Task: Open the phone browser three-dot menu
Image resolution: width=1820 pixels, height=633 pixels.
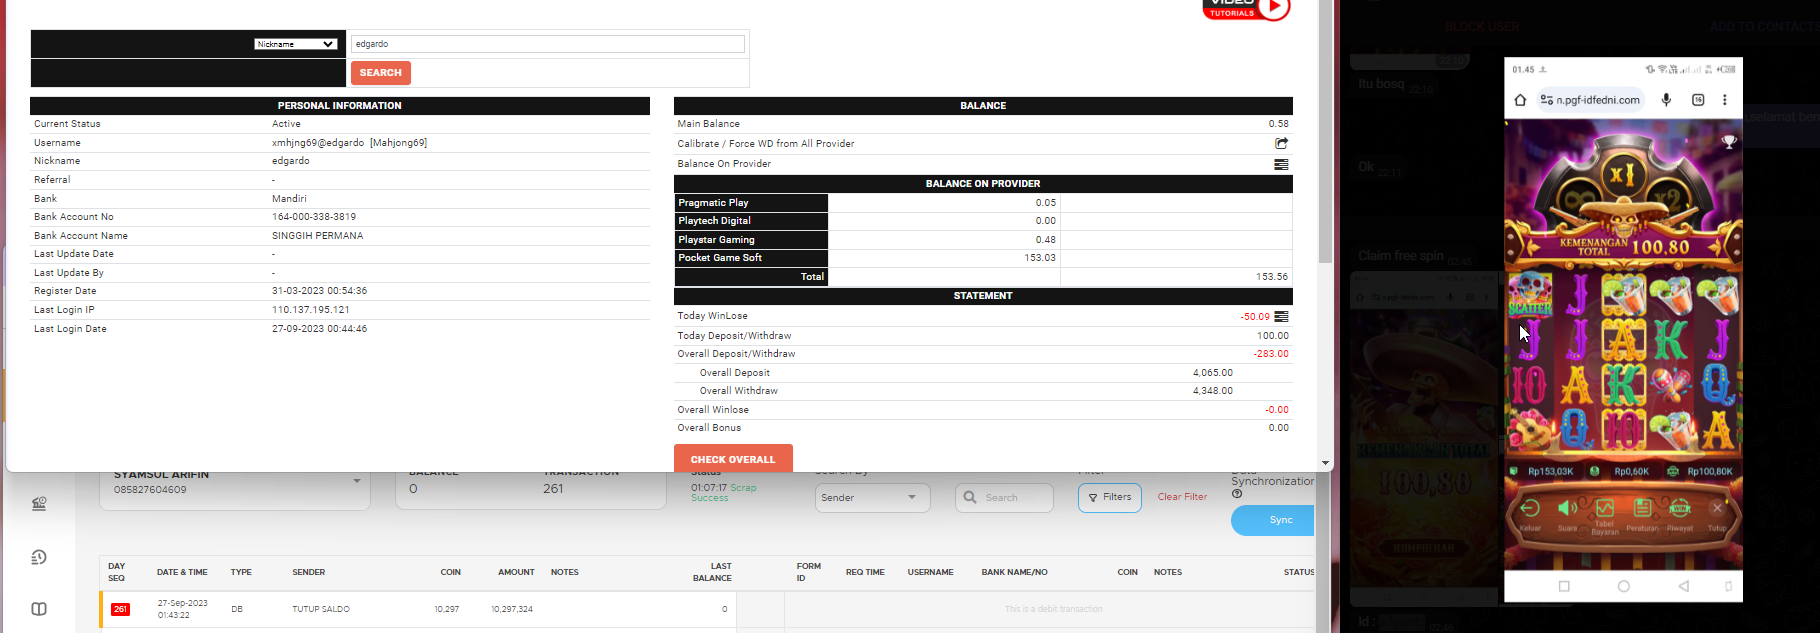Action: click(x=1725, y=100)
